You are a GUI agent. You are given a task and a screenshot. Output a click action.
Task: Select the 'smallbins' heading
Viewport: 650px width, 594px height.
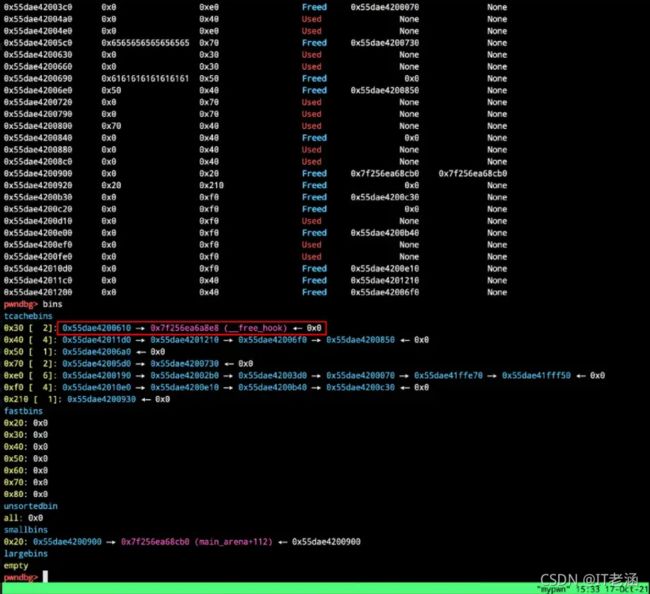click(x=26, y=530)
